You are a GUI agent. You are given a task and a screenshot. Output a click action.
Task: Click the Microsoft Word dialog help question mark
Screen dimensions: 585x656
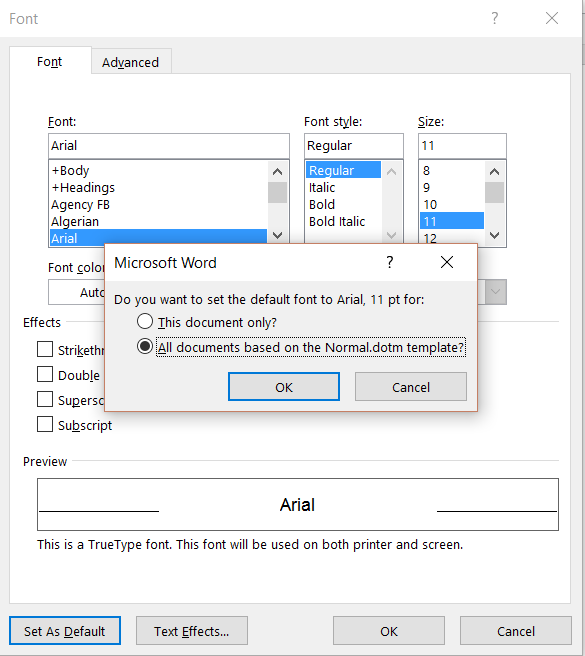point(390,262)
